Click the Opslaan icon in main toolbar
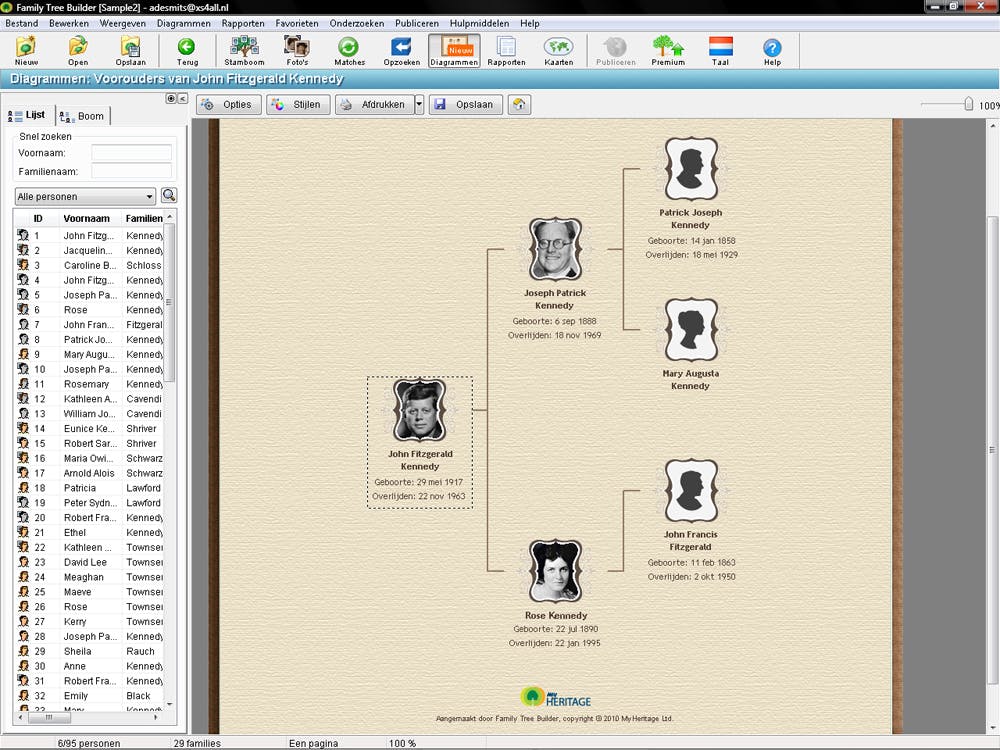 point(131,50)
